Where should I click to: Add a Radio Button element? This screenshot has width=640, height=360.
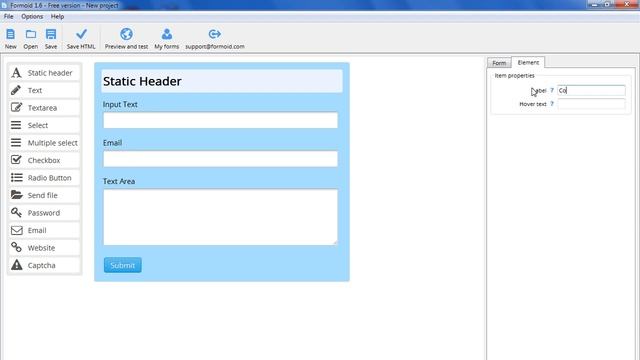[x=44, y=178]
